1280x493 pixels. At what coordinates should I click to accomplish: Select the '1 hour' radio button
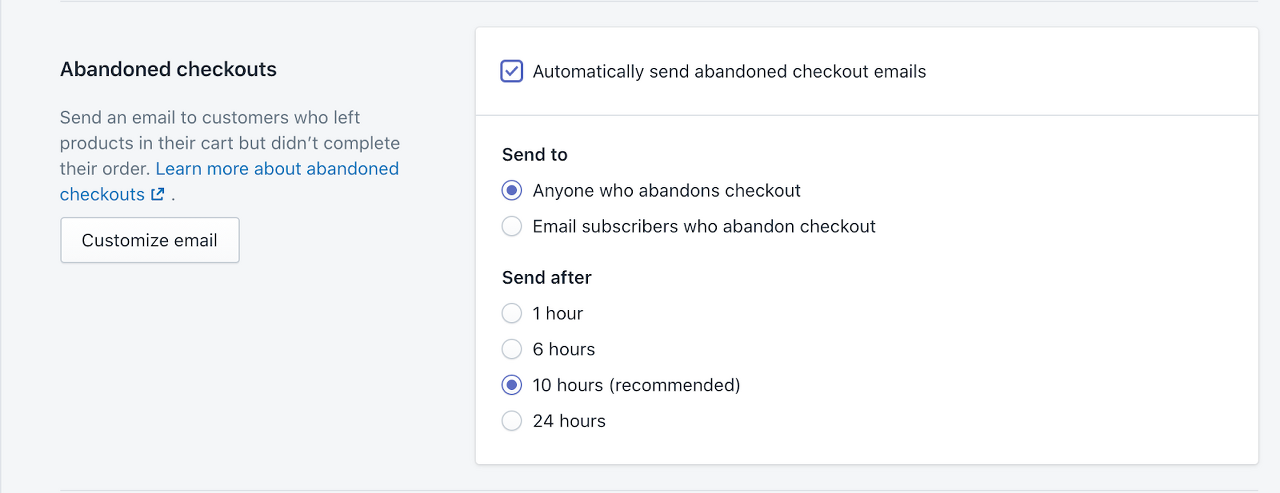point(512,314)
